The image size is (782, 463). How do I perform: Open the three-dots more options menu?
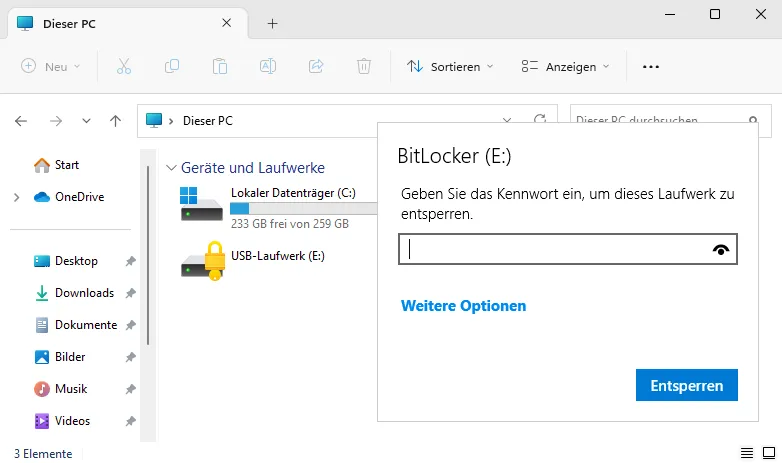[x=650, y=66]
